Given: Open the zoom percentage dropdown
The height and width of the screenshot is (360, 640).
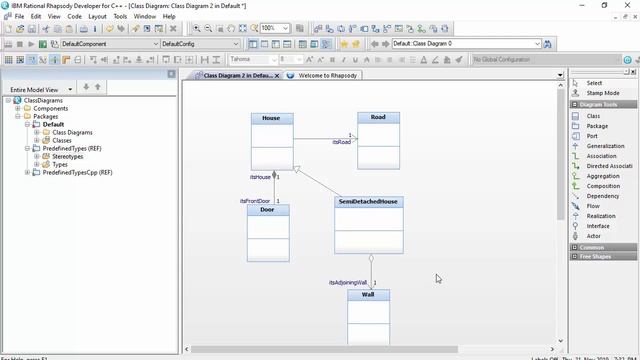Looking at the screenshot, I should click(x=286, y=28).
